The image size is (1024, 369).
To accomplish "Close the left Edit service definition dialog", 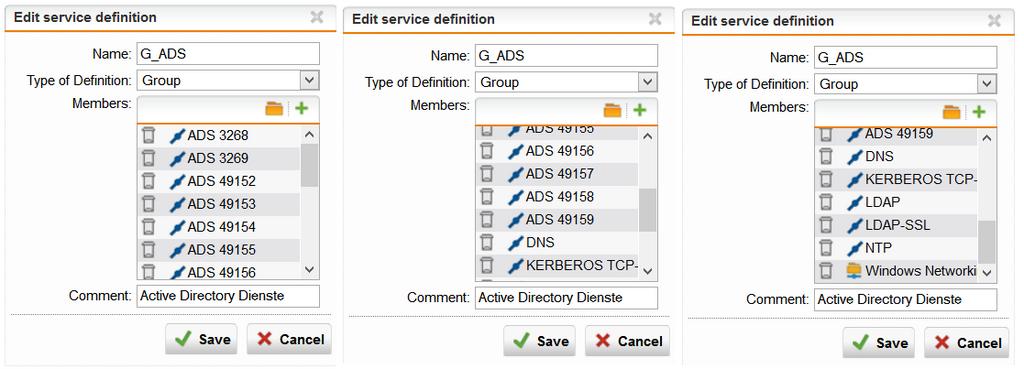I will click(317, 18).
